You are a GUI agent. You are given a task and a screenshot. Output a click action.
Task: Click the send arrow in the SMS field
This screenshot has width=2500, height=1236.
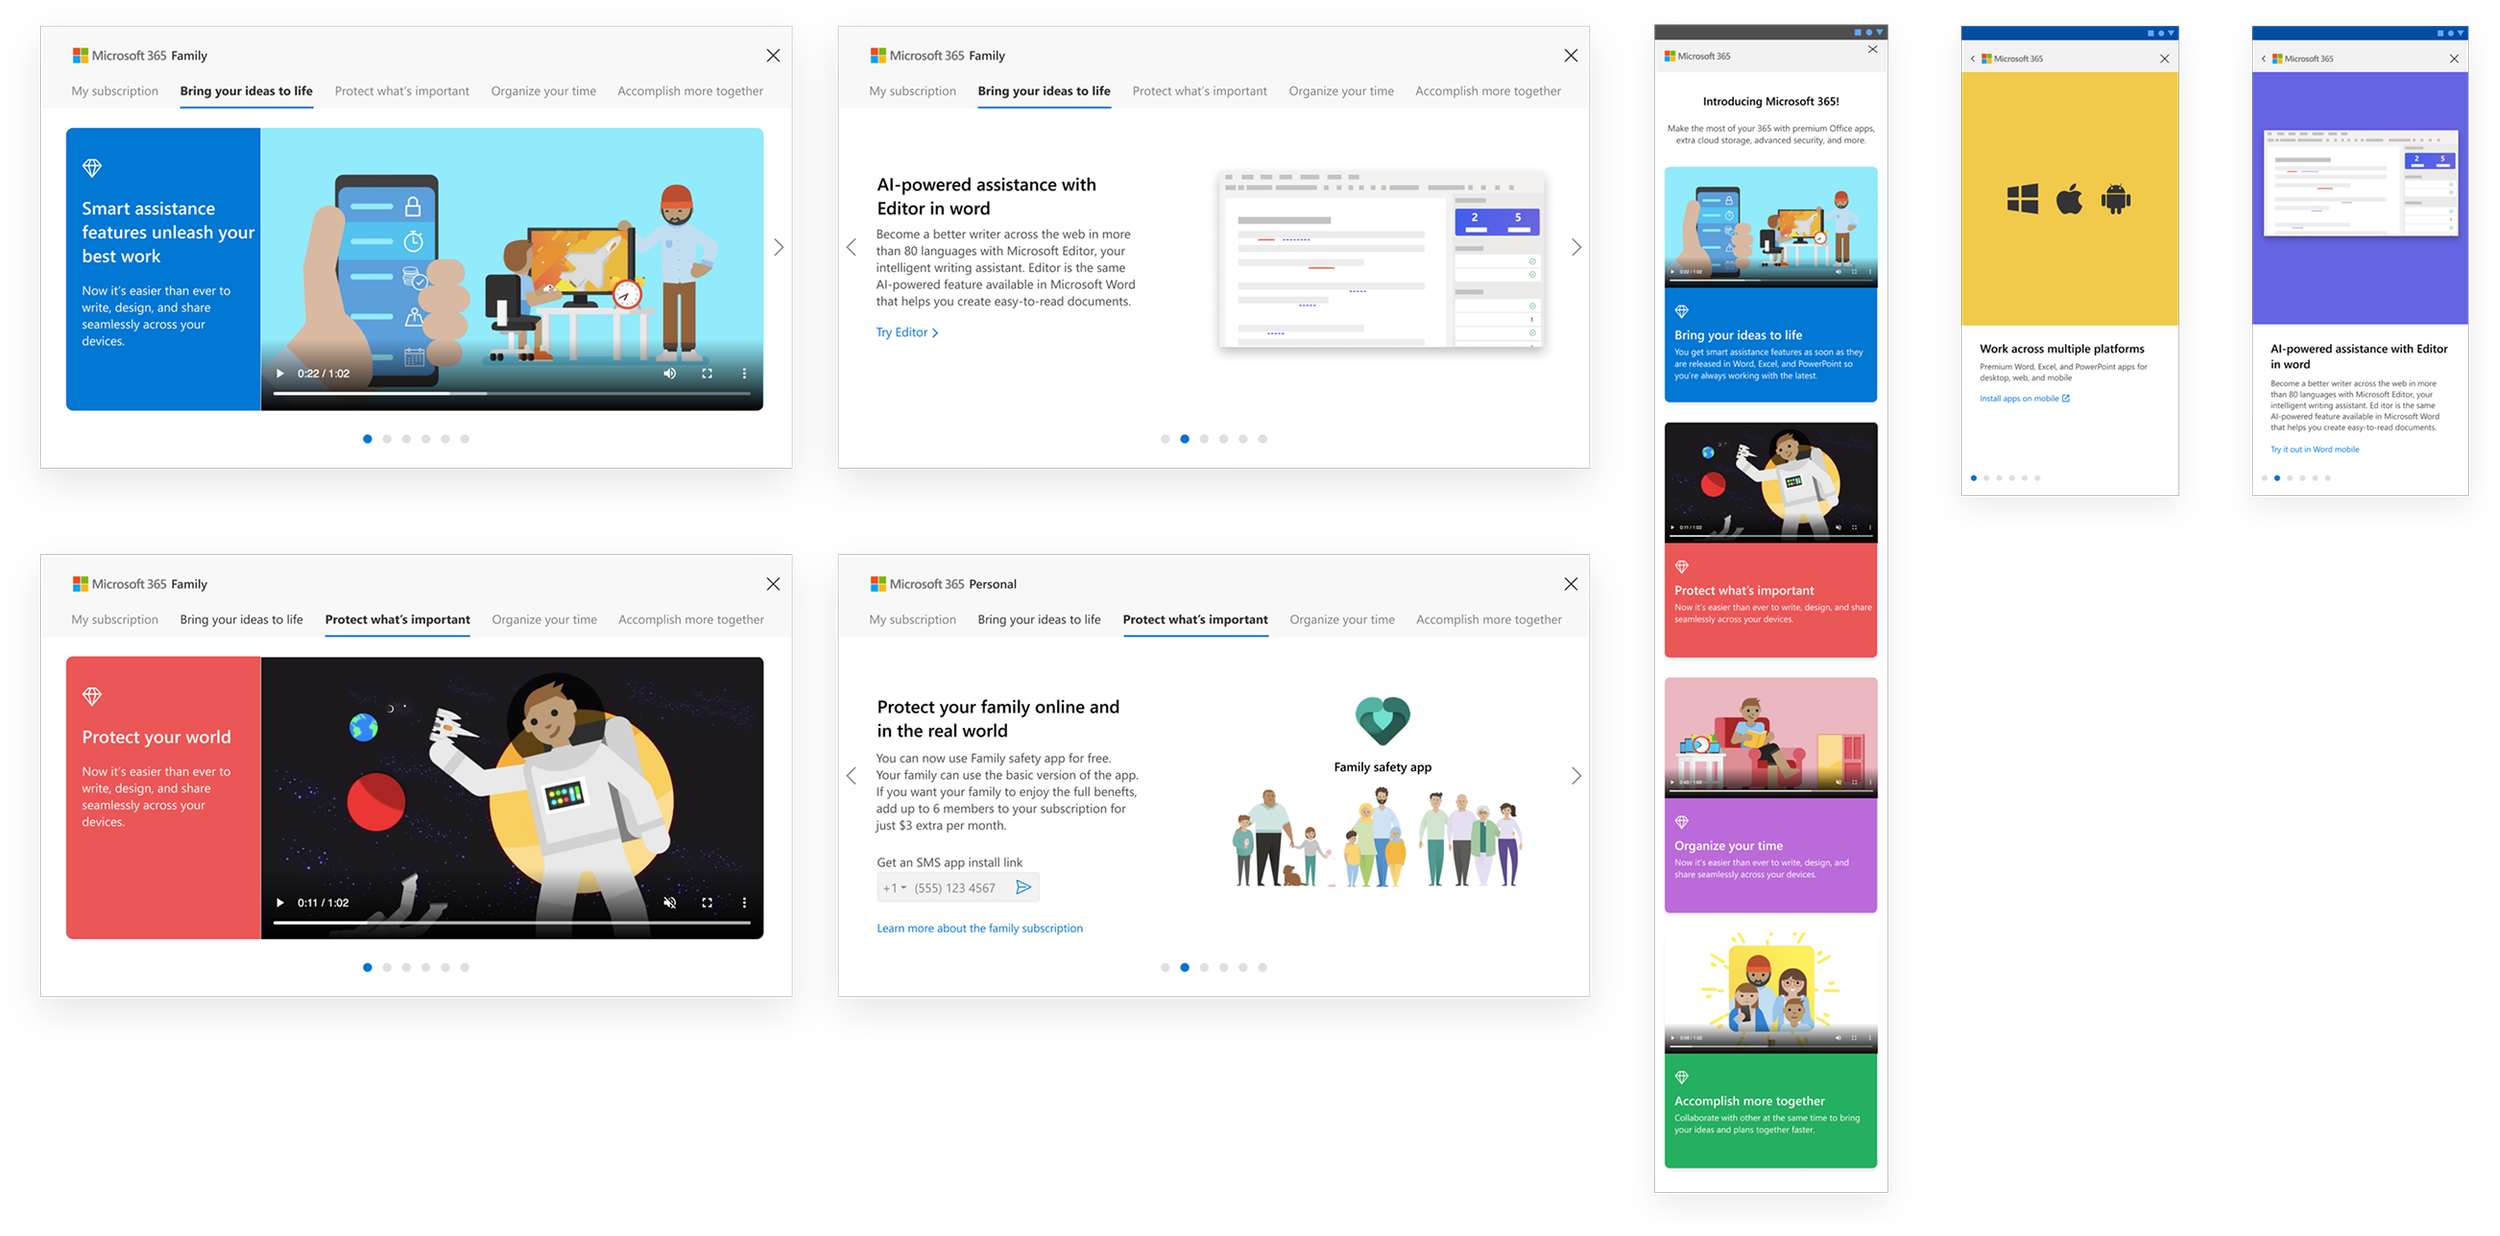coord(1023,887)
